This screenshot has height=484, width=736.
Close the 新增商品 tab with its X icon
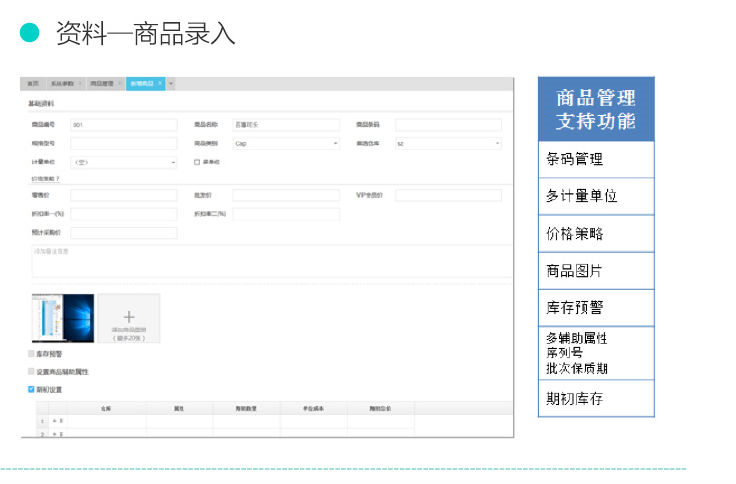[x=160, y=83]
